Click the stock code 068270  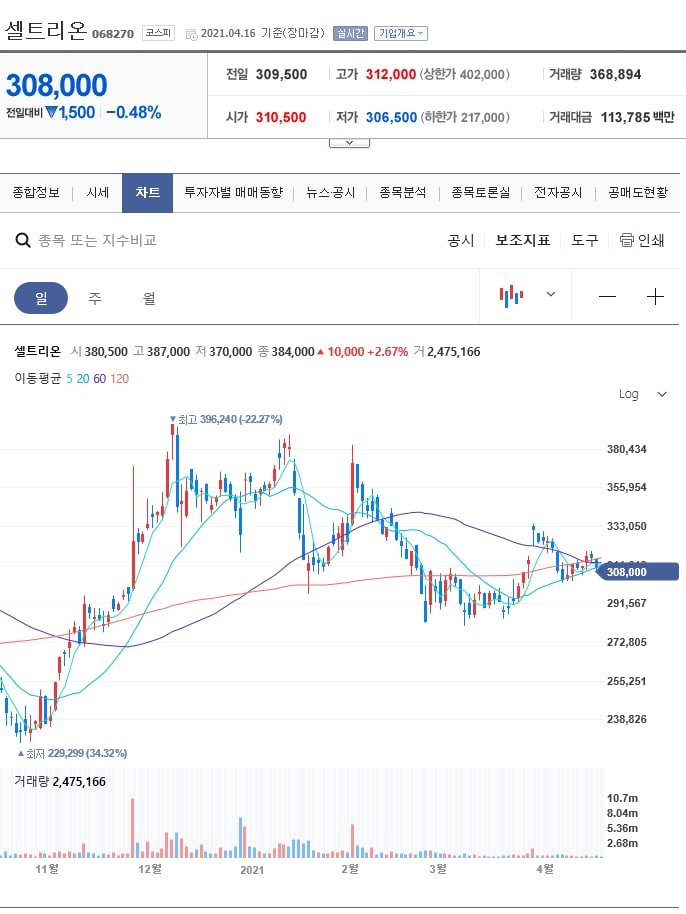pyautogui.click(x=113, y=34)
